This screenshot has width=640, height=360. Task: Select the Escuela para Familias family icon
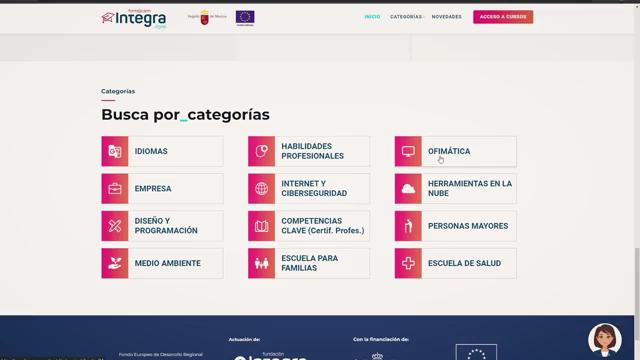pyautogui.click(x=261, y=263)
